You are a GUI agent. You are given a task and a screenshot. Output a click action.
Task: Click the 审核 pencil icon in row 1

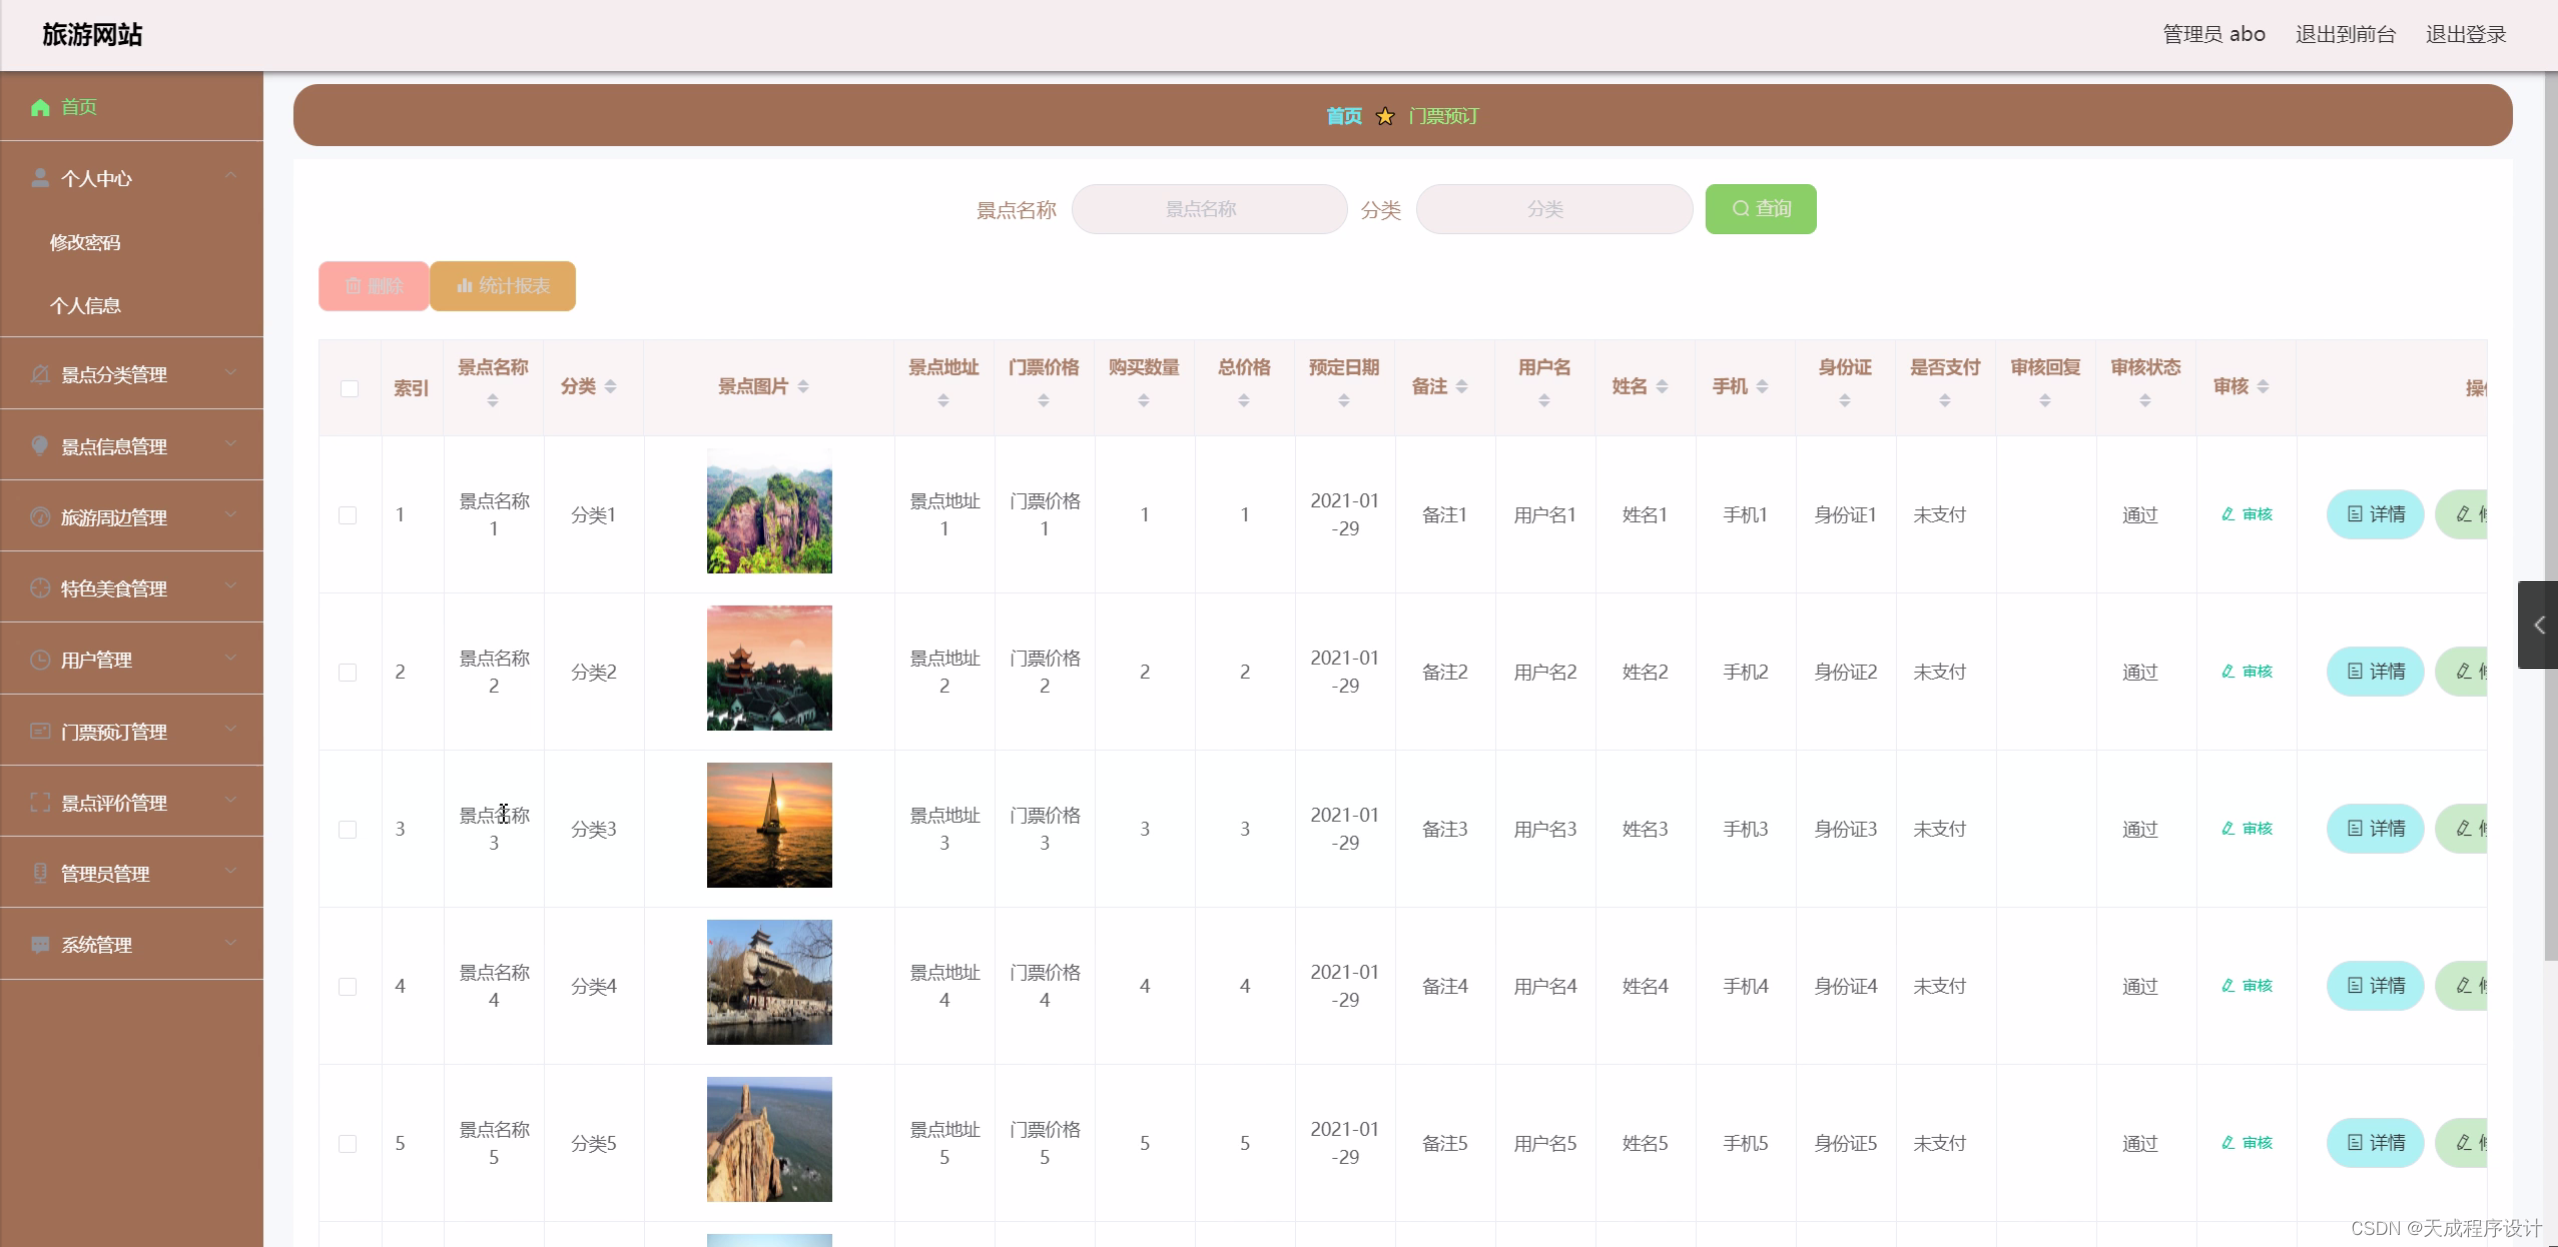click(2228, 514)
